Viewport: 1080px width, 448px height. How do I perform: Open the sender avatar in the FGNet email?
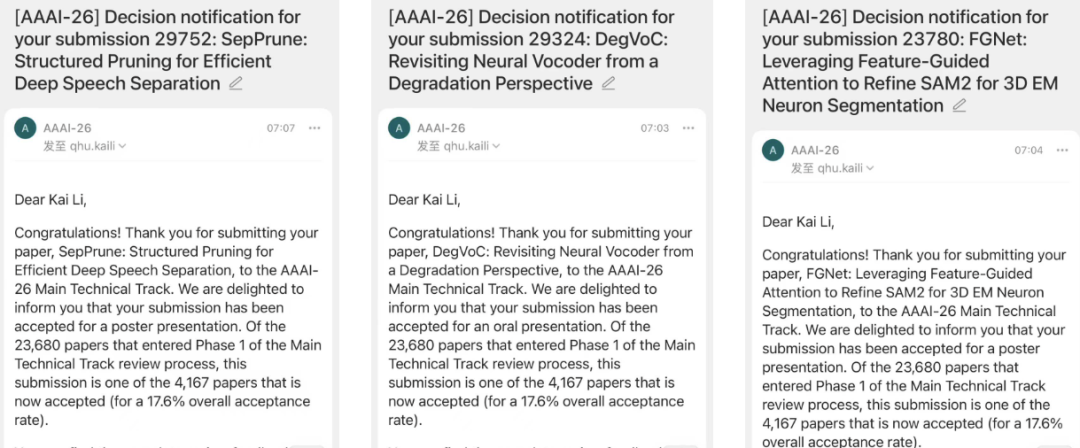773,150
